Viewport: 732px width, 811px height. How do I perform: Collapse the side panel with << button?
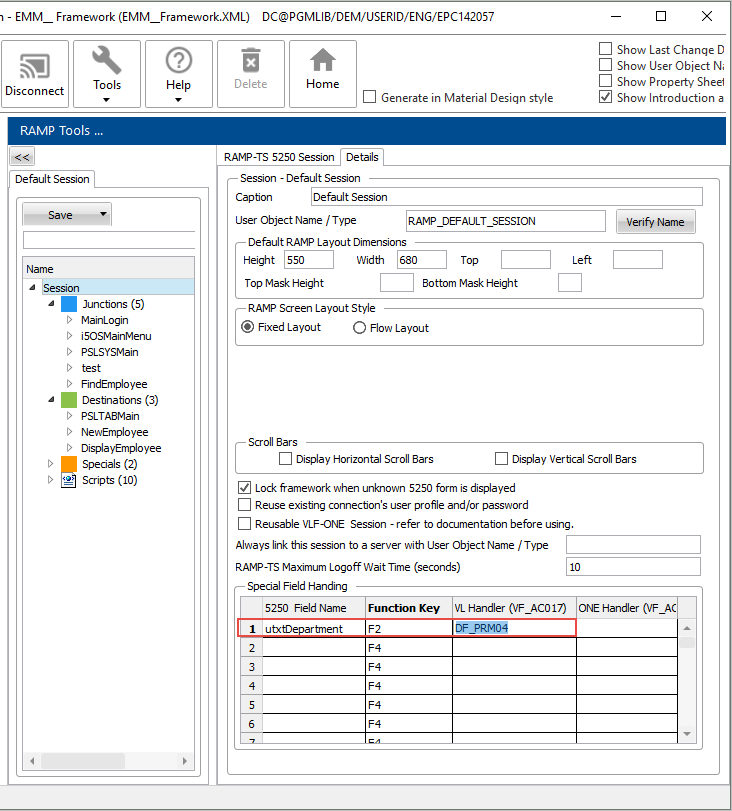pyautogui.click(x=21, y=157)
